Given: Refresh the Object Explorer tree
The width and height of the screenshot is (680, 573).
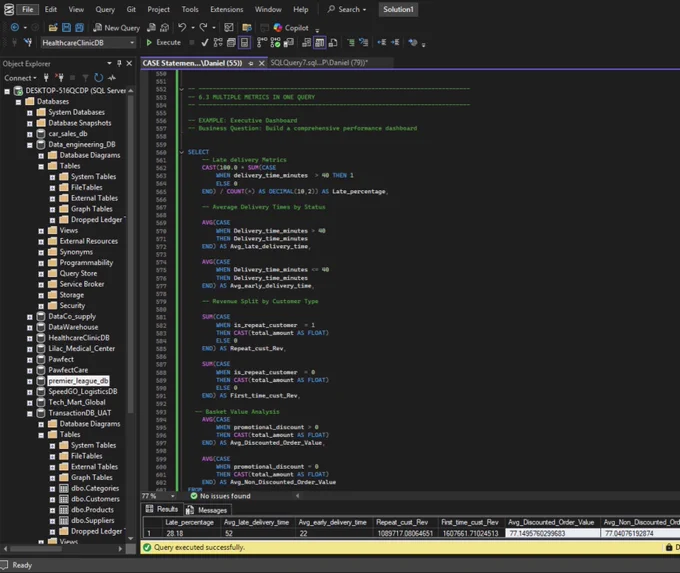Looking at the screenshot, I should (x=99, y=78).
